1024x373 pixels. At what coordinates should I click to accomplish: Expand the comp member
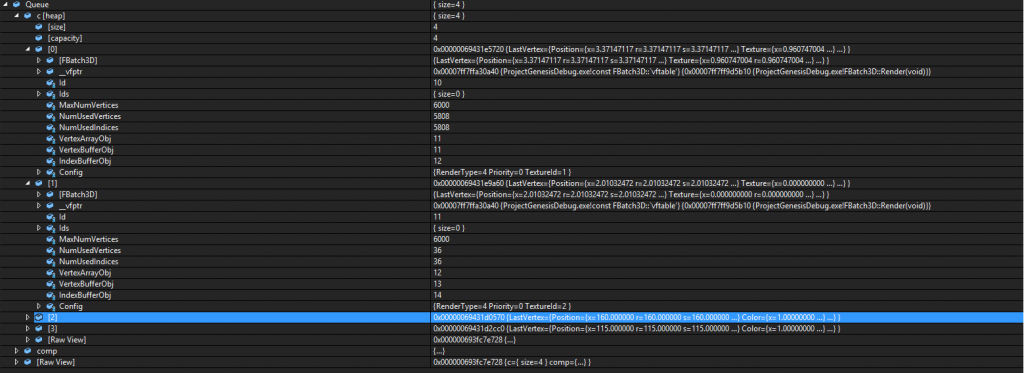[x=16, y=351]
